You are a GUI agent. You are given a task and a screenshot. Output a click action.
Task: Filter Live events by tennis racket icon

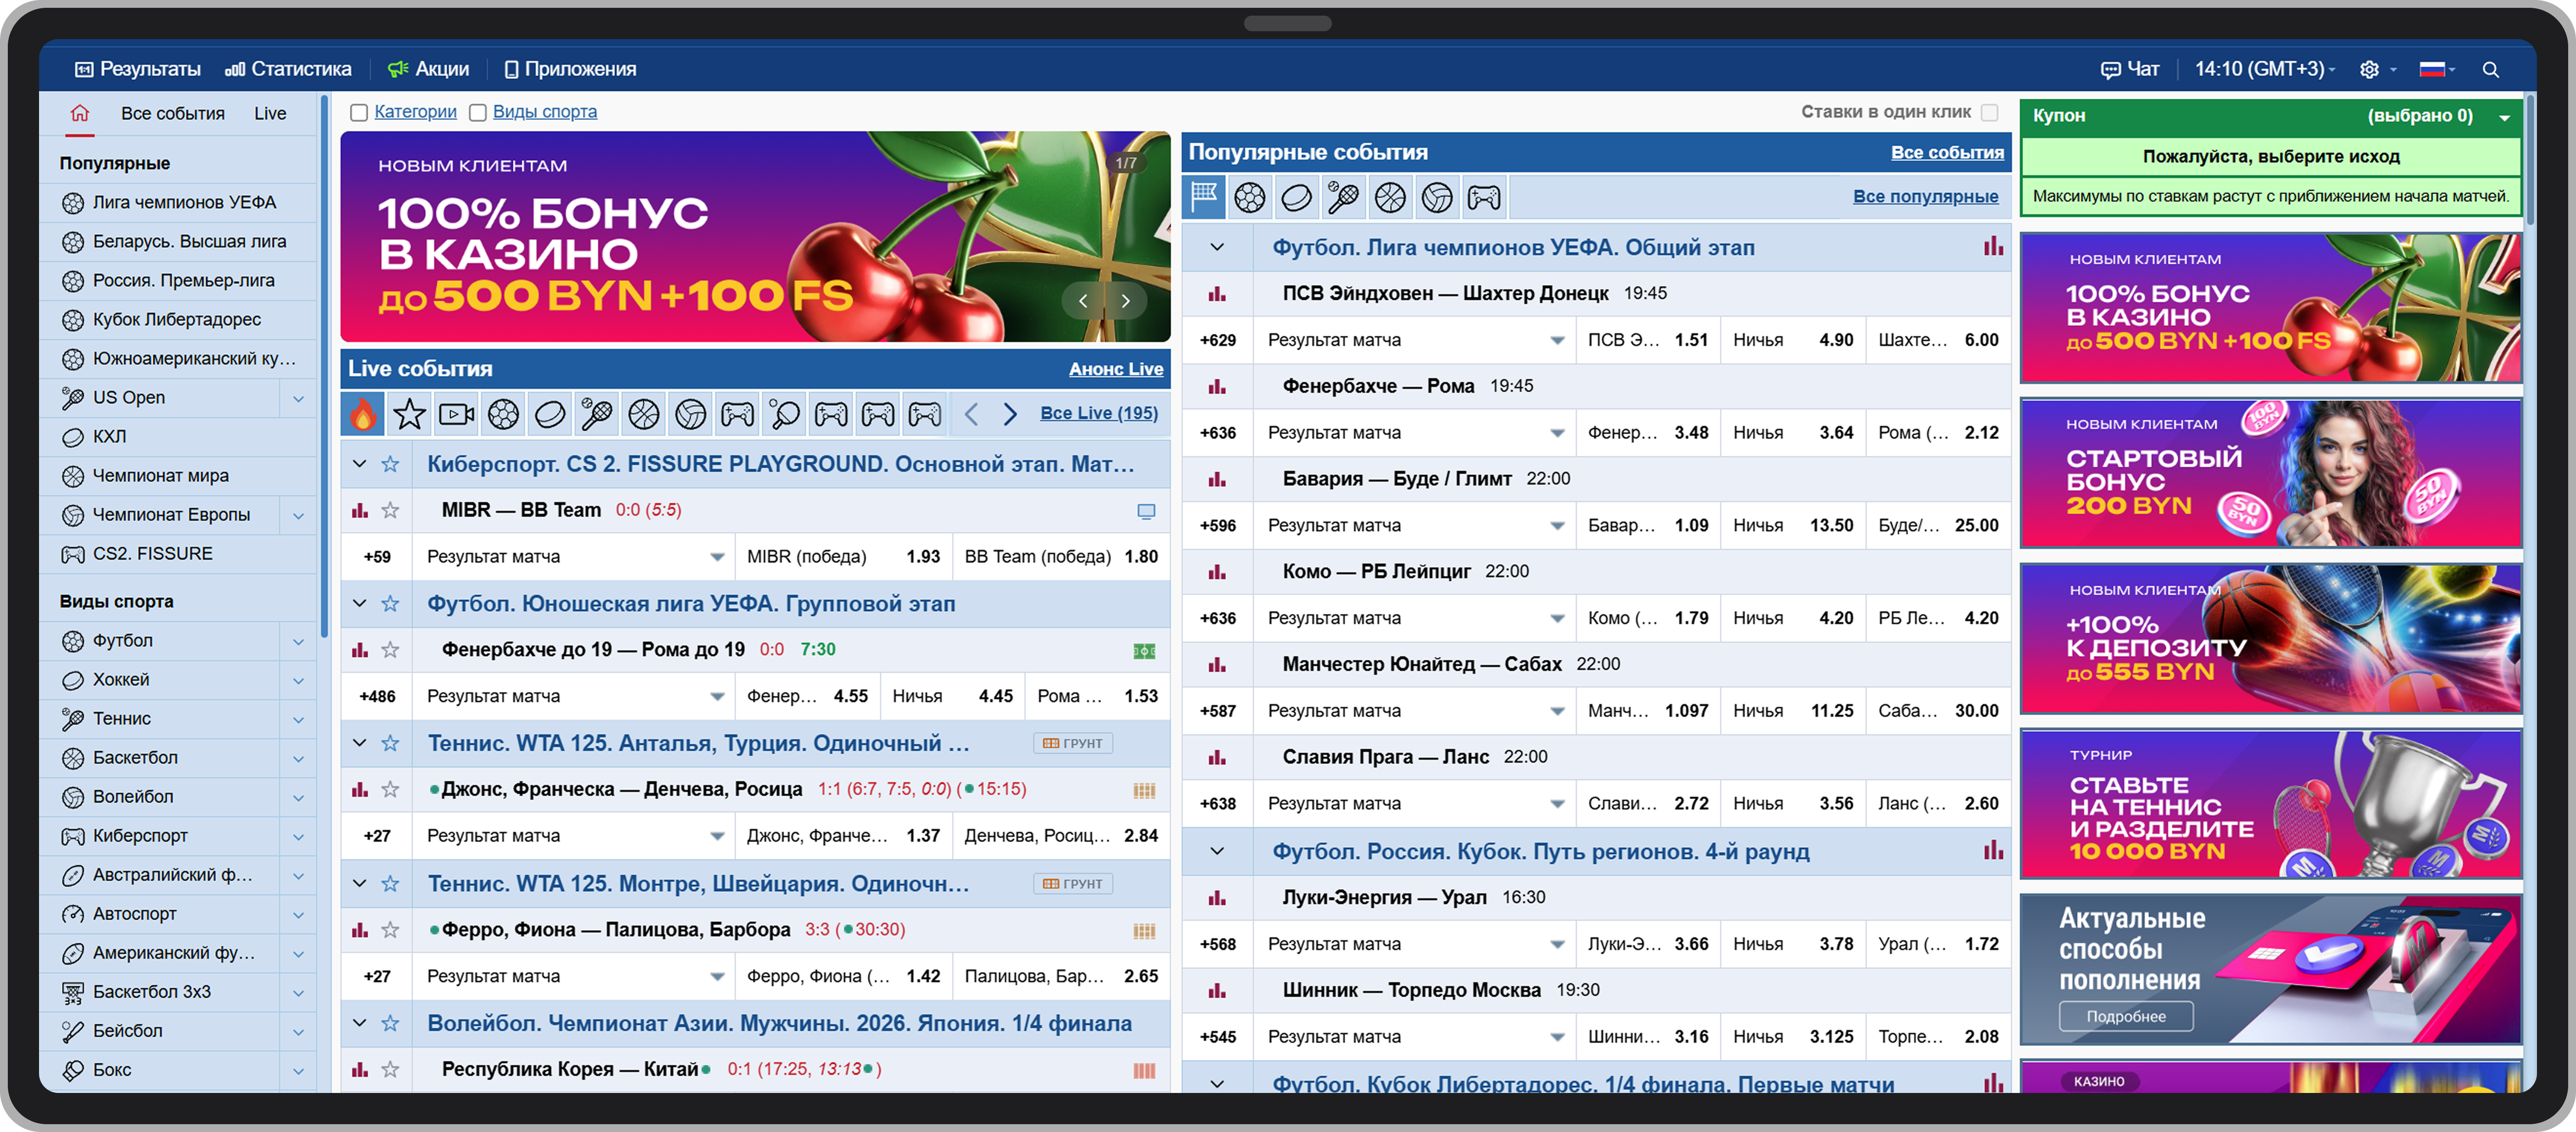(x=597, y=413)
